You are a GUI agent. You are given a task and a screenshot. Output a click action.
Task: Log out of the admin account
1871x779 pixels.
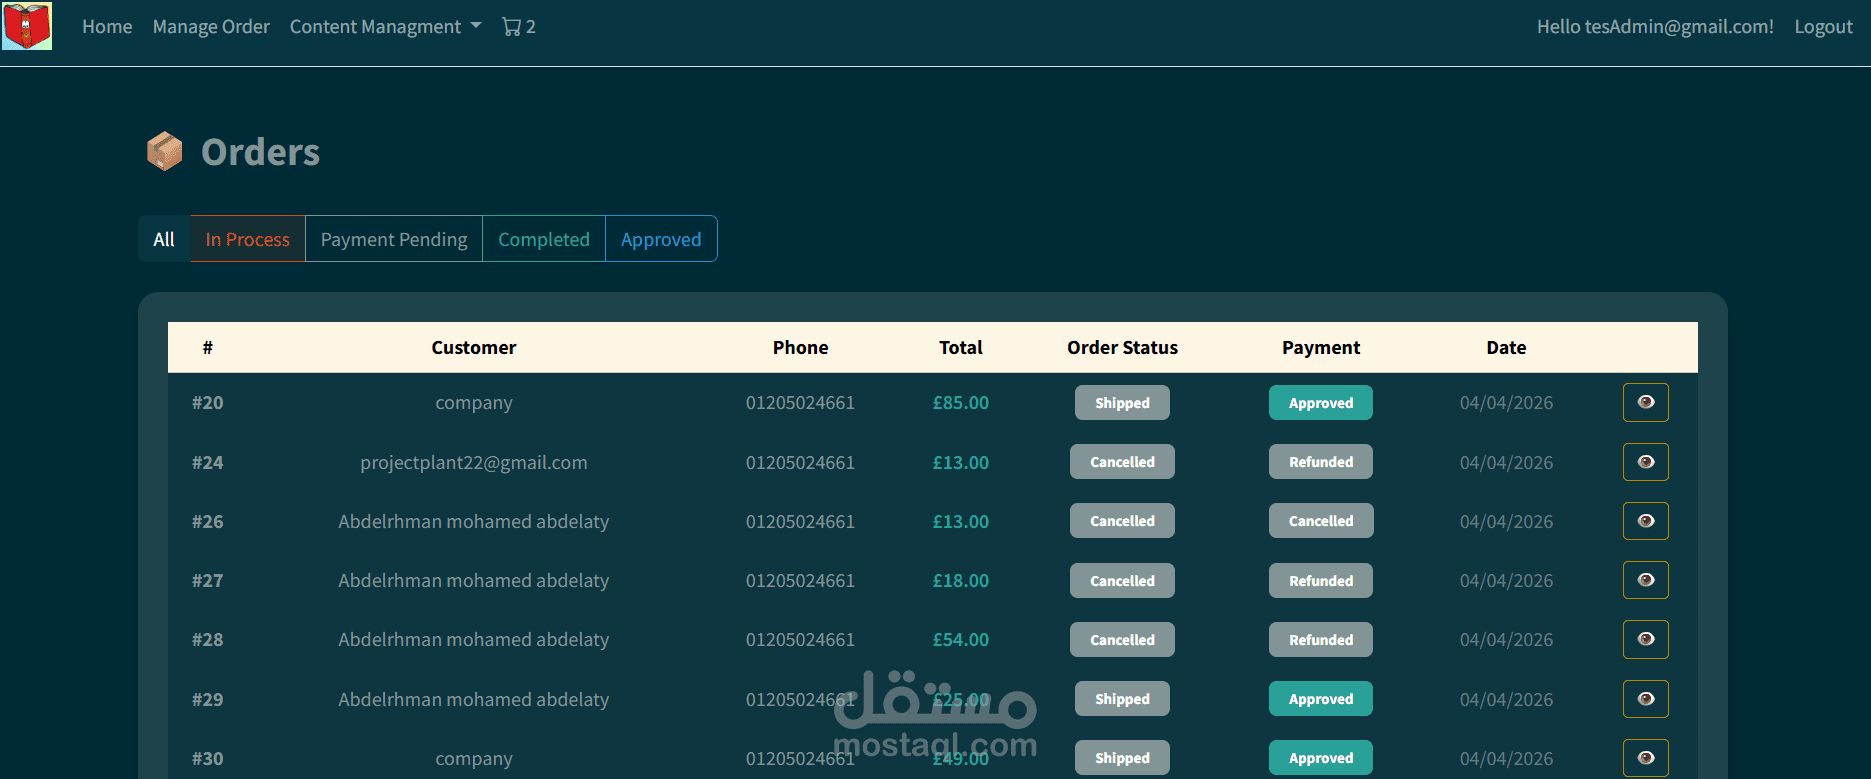point(1823,27)
